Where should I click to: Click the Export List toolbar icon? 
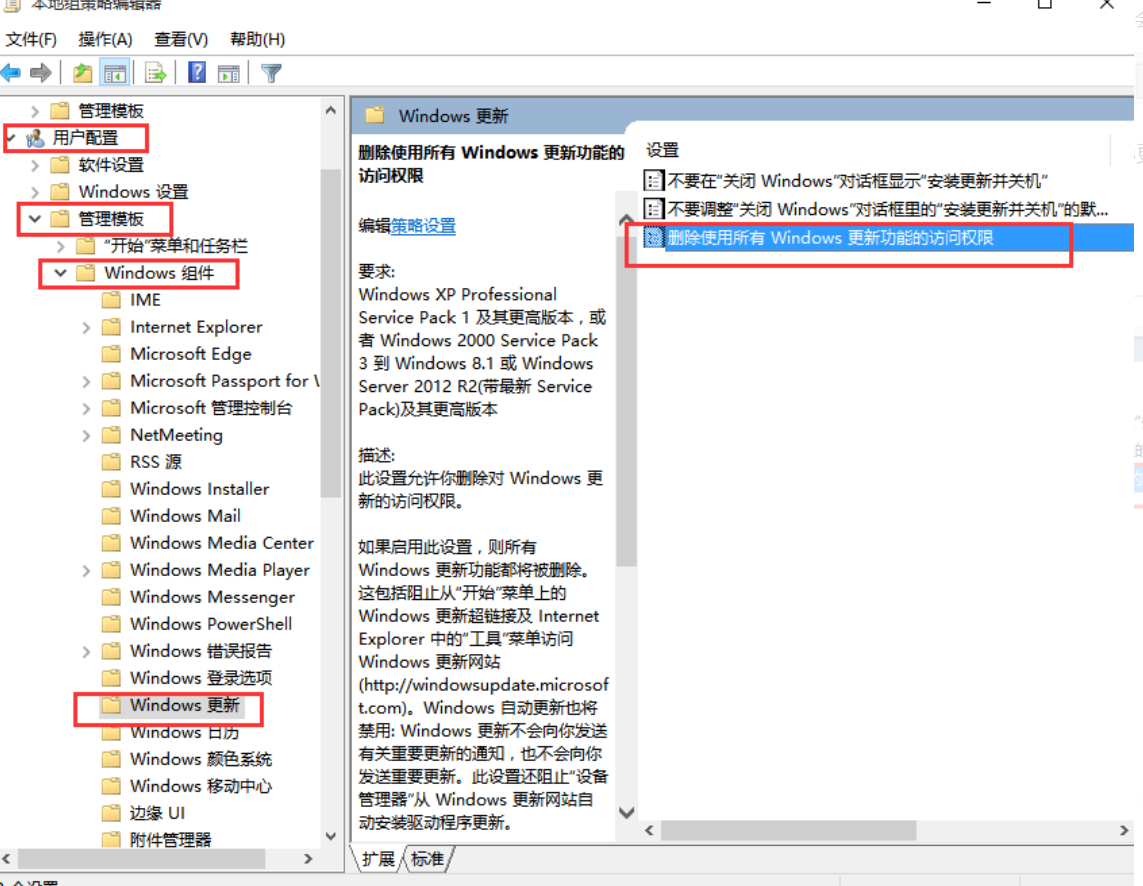[155, 73]
